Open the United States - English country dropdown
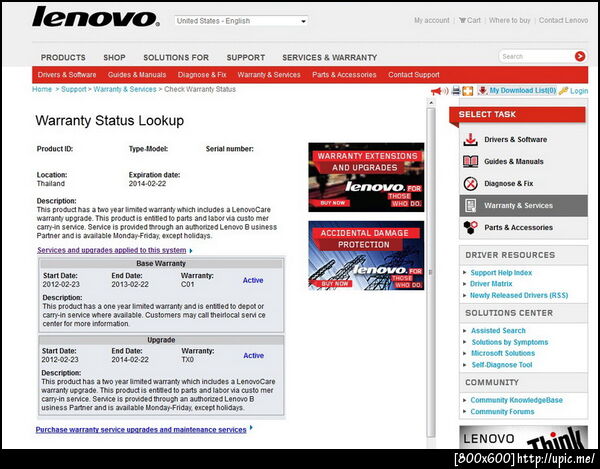This screenshot has width=600, height=469. (241, 21)
